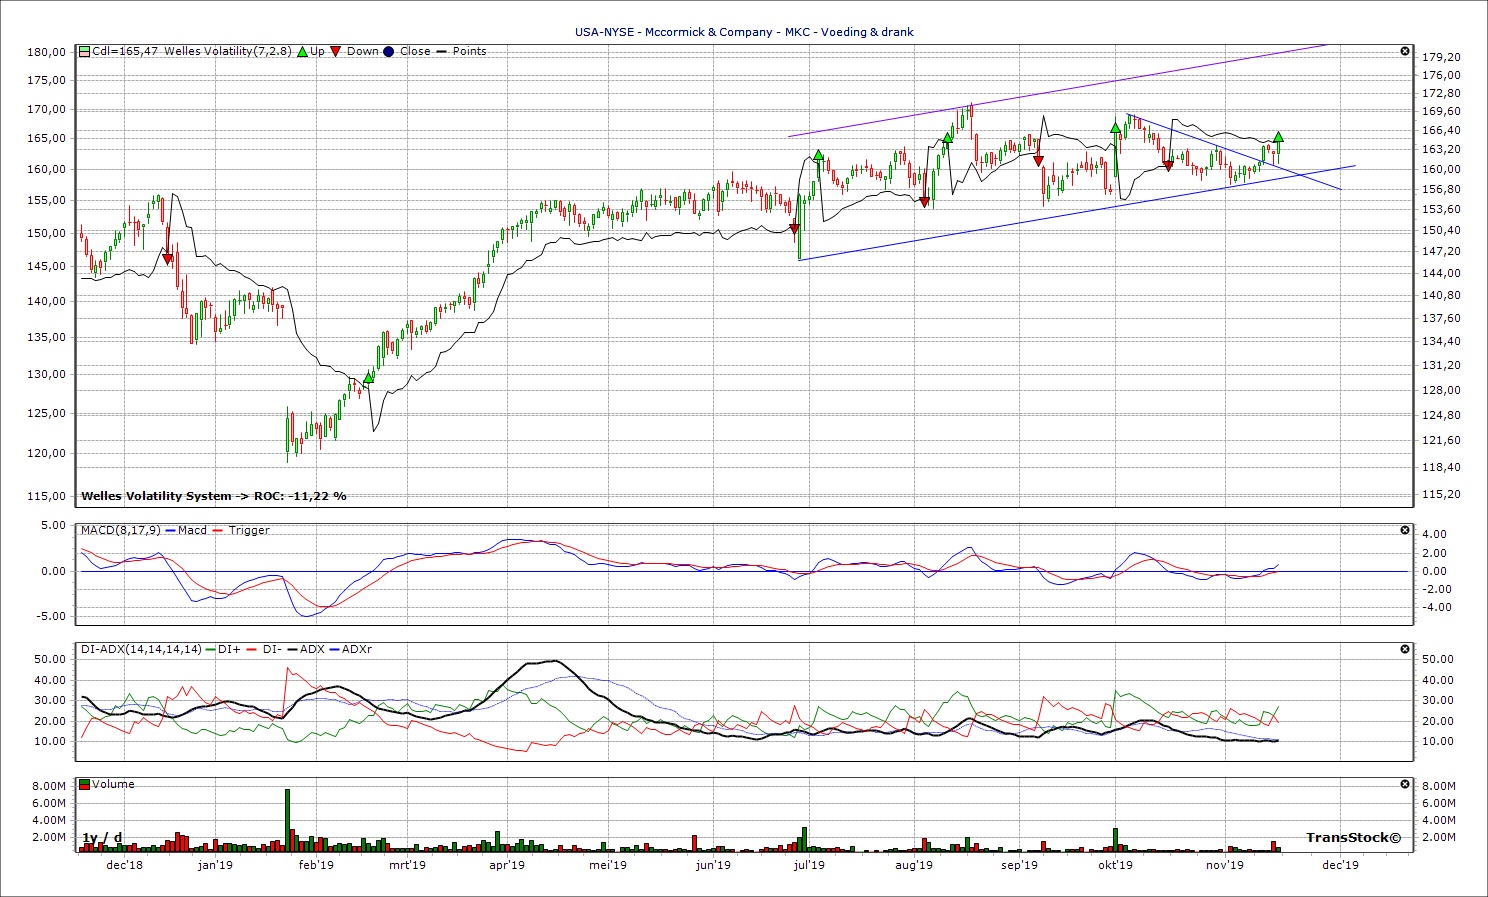Click the apr'19 date axis label

[507, 865]
